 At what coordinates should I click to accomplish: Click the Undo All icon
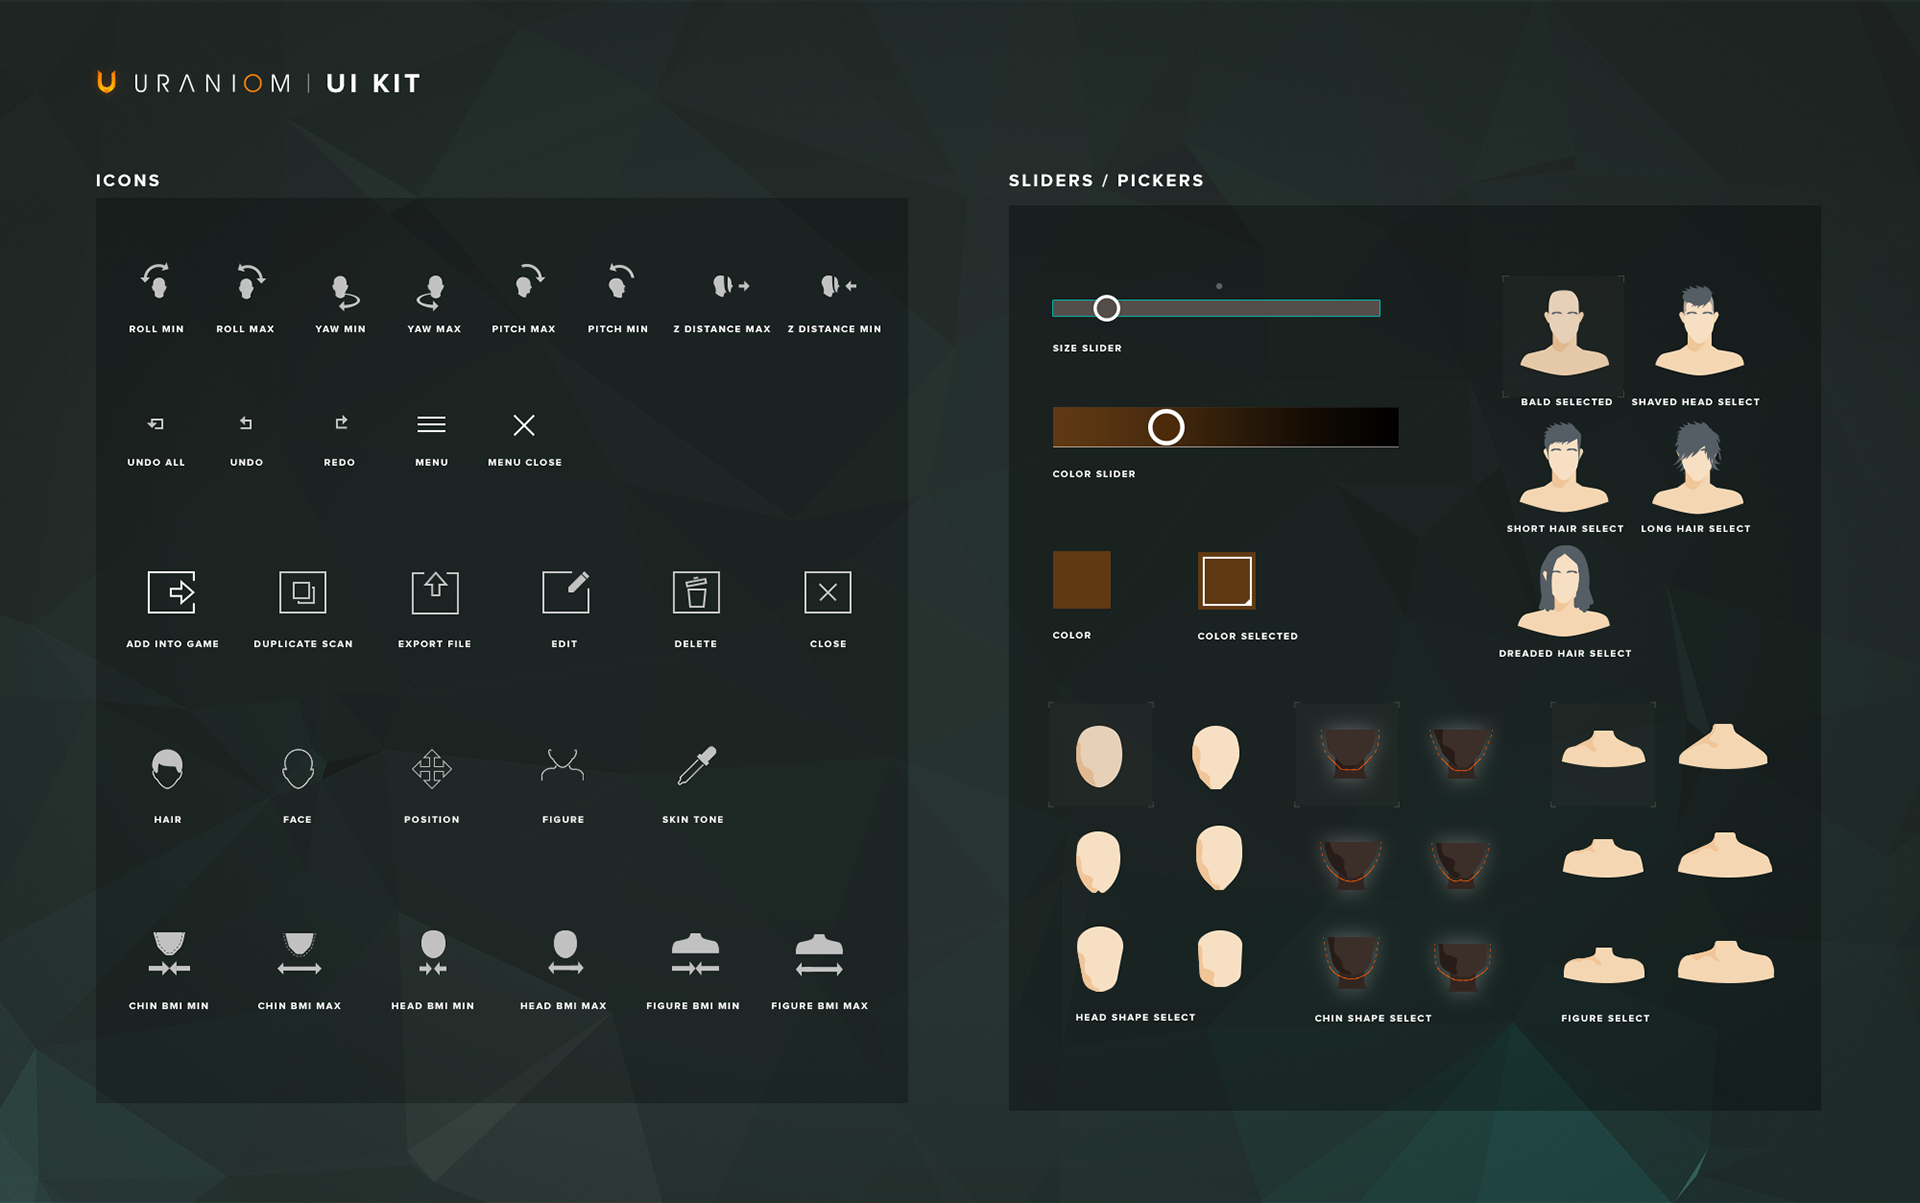click(x=156, y=424)
